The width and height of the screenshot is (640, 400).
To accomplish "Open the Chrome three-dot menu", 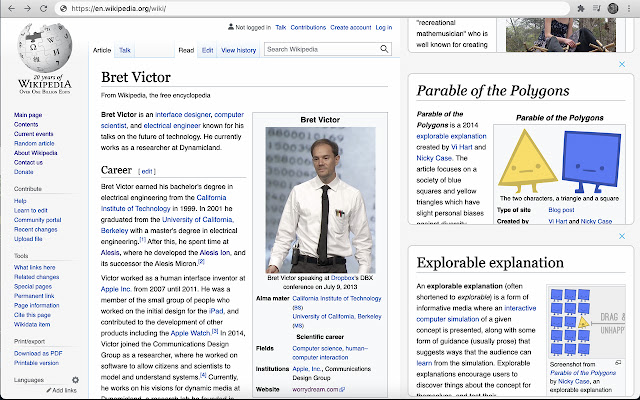I will click(x=627, y=8).
